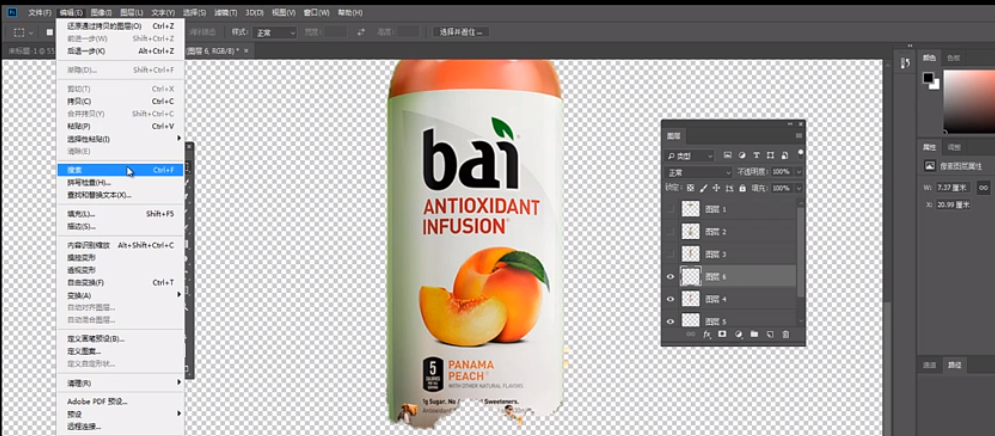Click the lock all padlock icon
Screen dimensions: 995x436
tap(742, 188)
